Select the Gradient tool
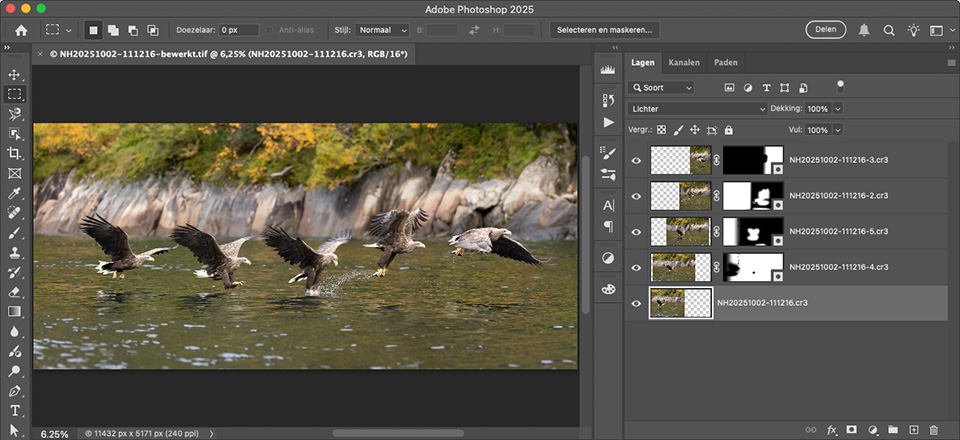960x440 pixels. pyautogui.click(x=14, y=311)
